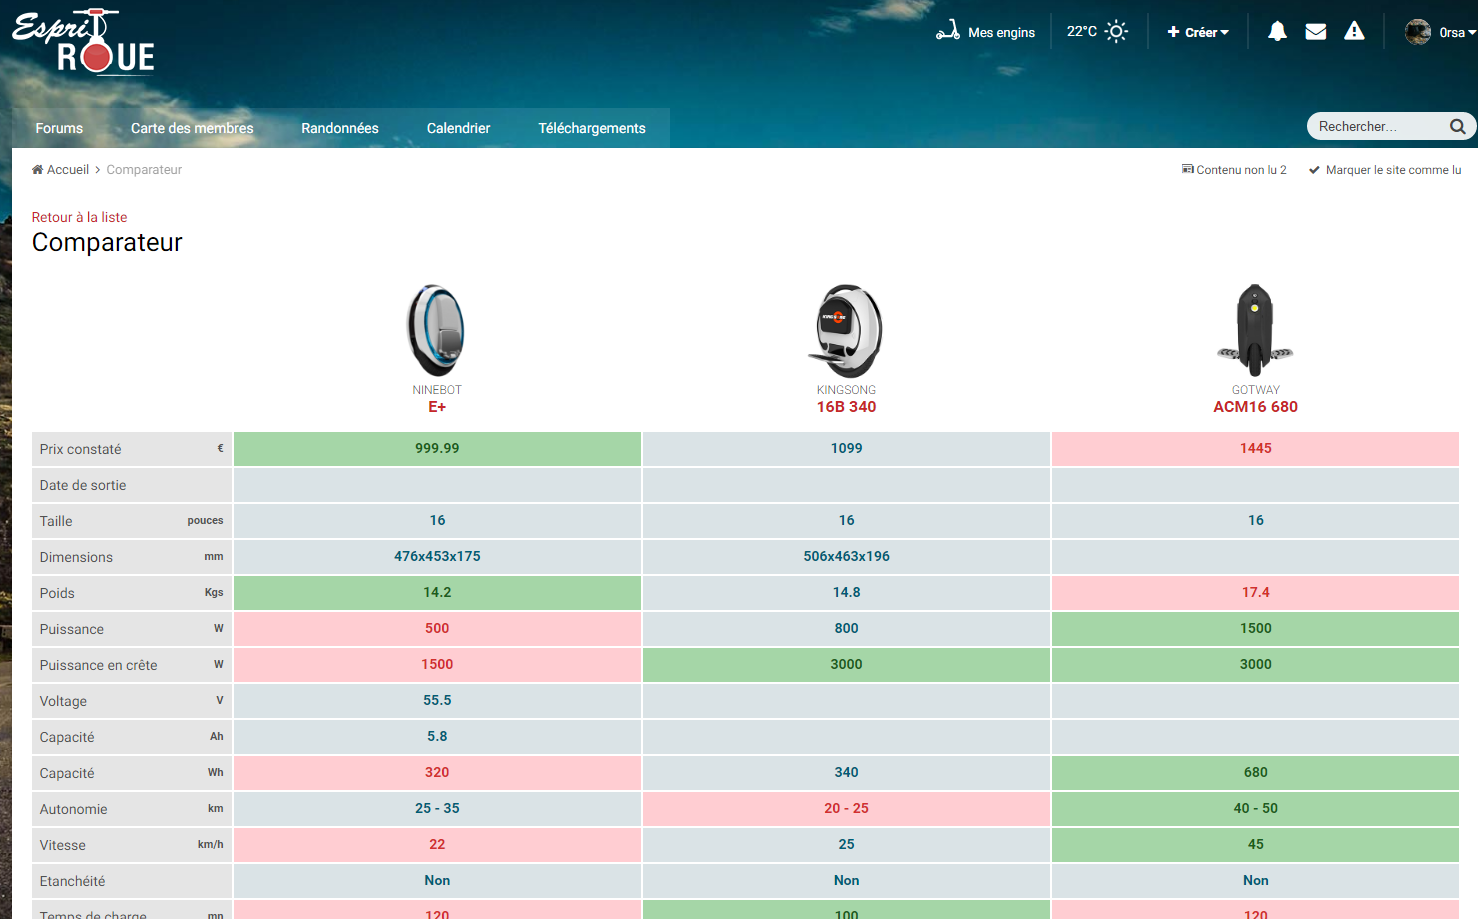Screen dimensions: 1478x919
Task: Click the Ninebot E+ wheel thumbnail
Action: click(x=436, y=330)
